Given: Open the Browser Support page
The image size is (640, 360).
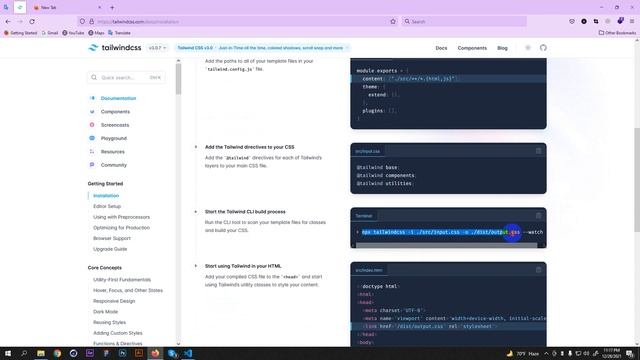Looking at the screenshot, I should [112, 238].
